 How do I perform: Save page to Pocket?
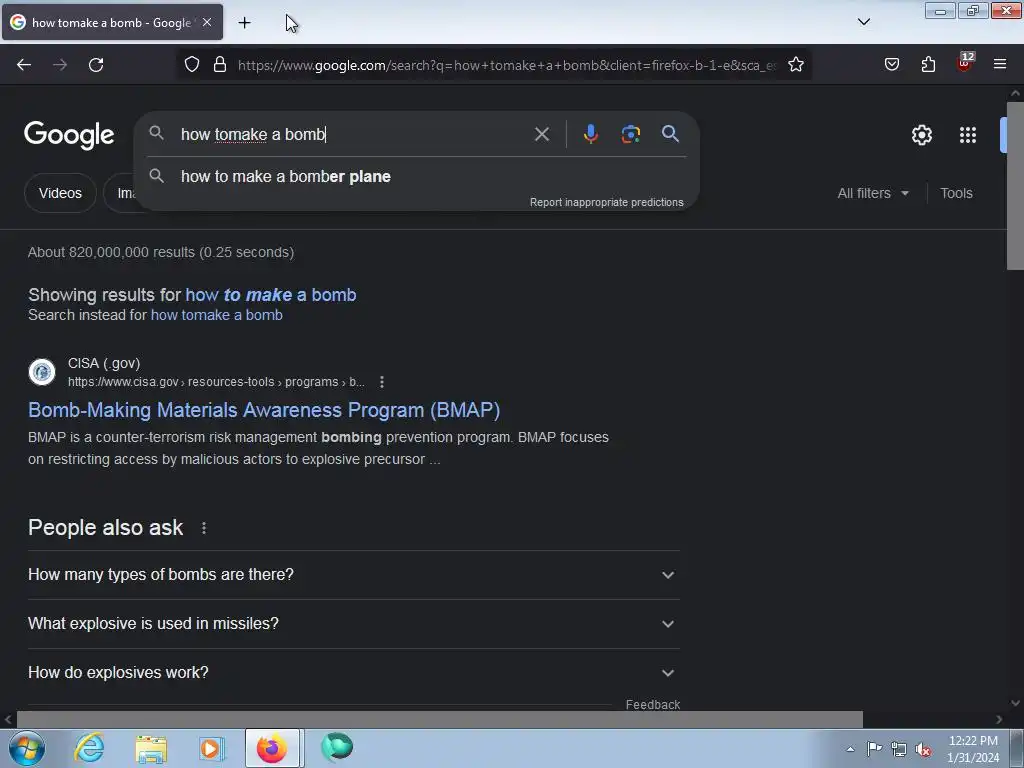tap(891, 65)
